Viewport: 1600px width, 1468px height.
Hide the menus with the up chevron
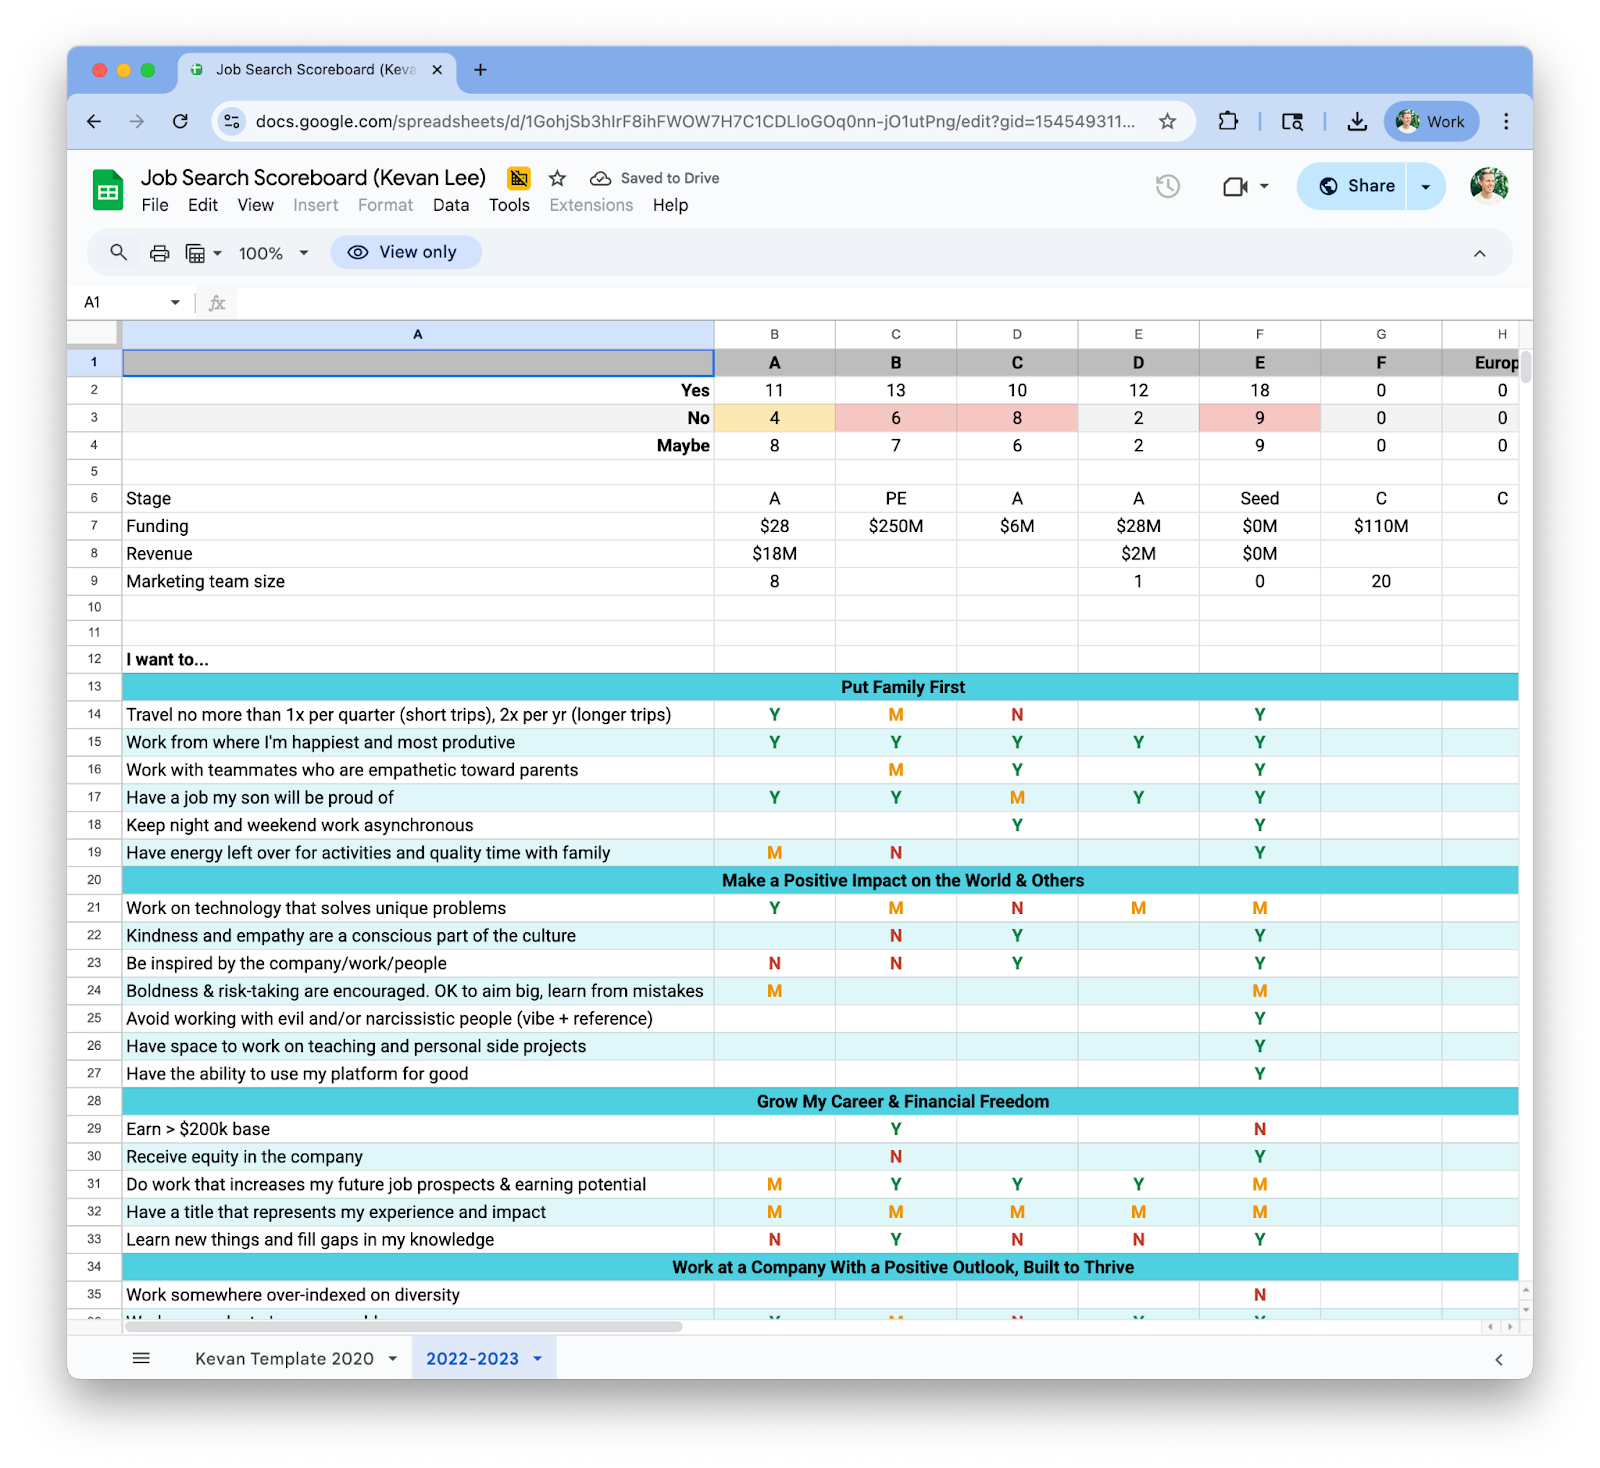pos(1479,253)
